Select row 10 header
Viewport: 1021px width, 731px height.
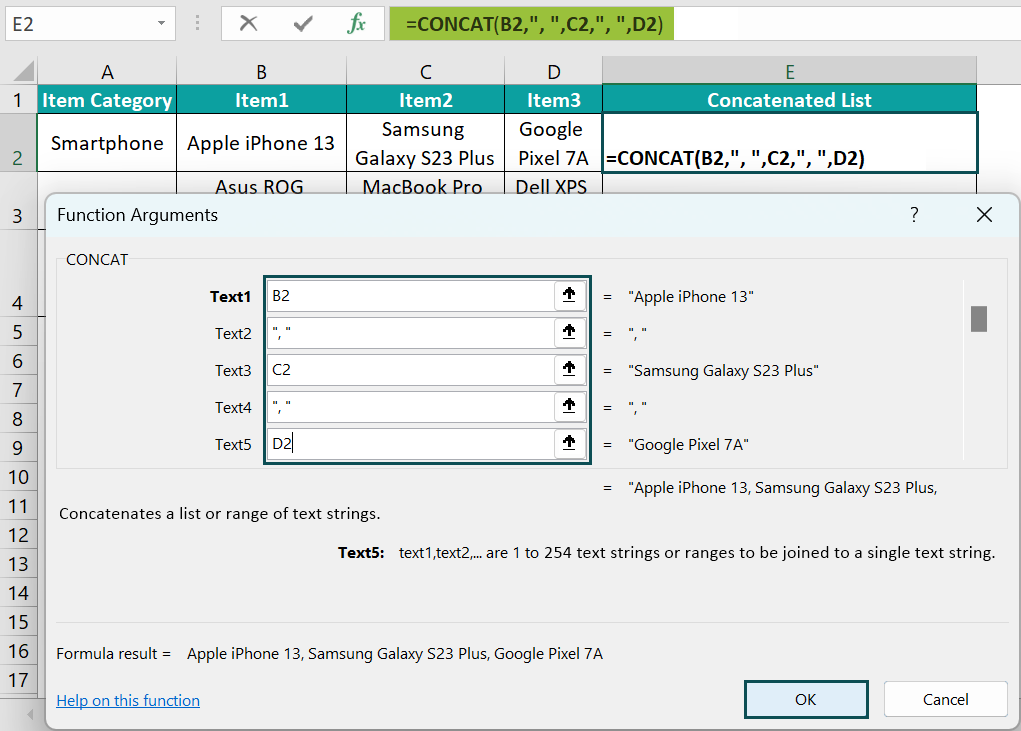(x=18, y=477)
